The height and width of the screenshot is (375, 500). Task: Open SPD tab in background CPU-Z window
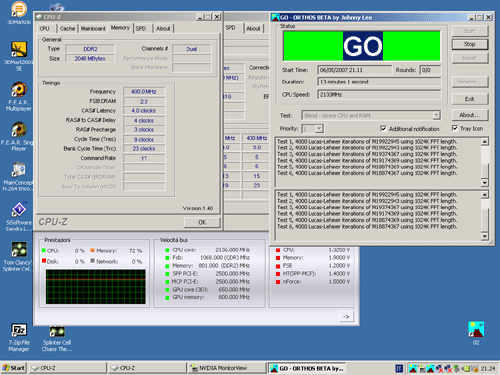(231, 28)
